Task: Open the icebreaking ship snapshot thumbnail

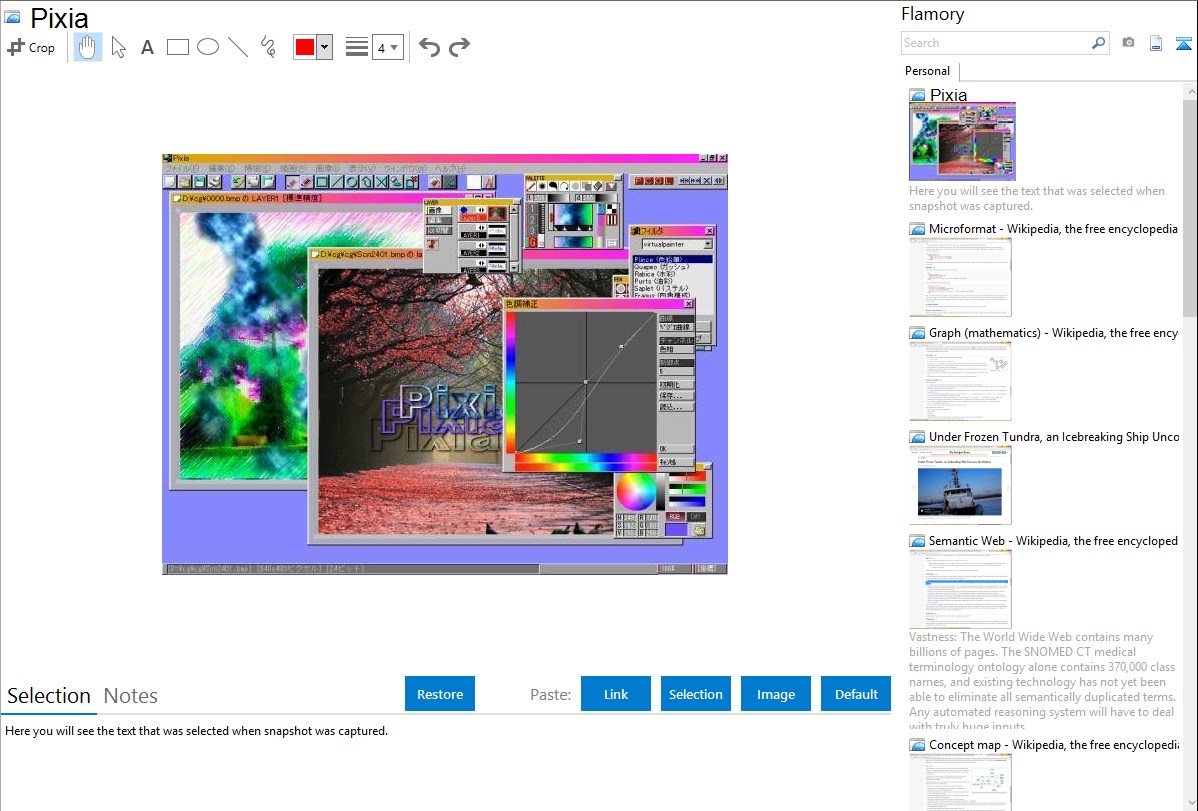Action: [x=960, y=485]
